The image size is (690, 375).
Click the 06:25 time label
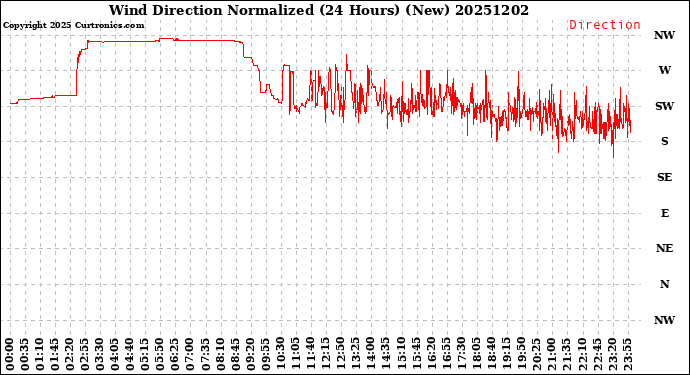click(176, 354)
